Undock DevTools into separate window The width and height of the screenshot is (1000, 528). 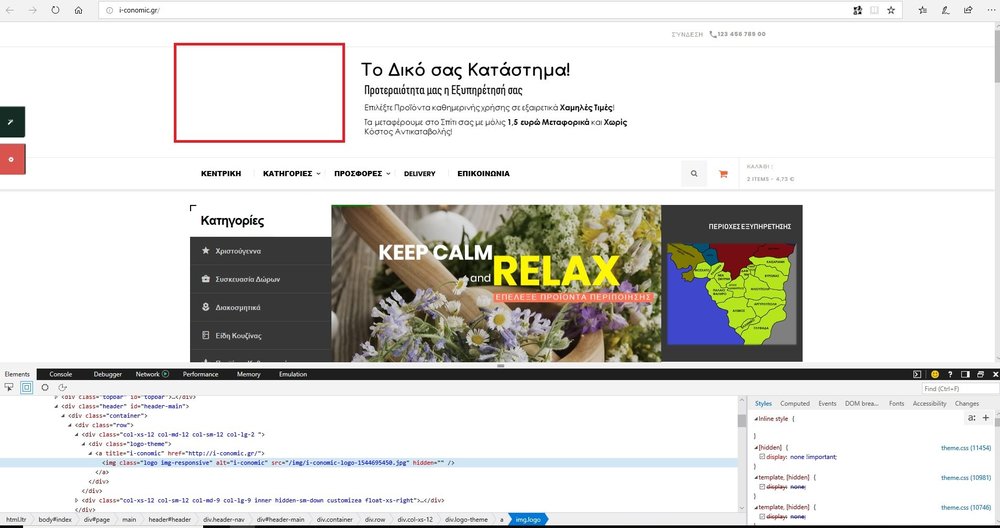980,374
